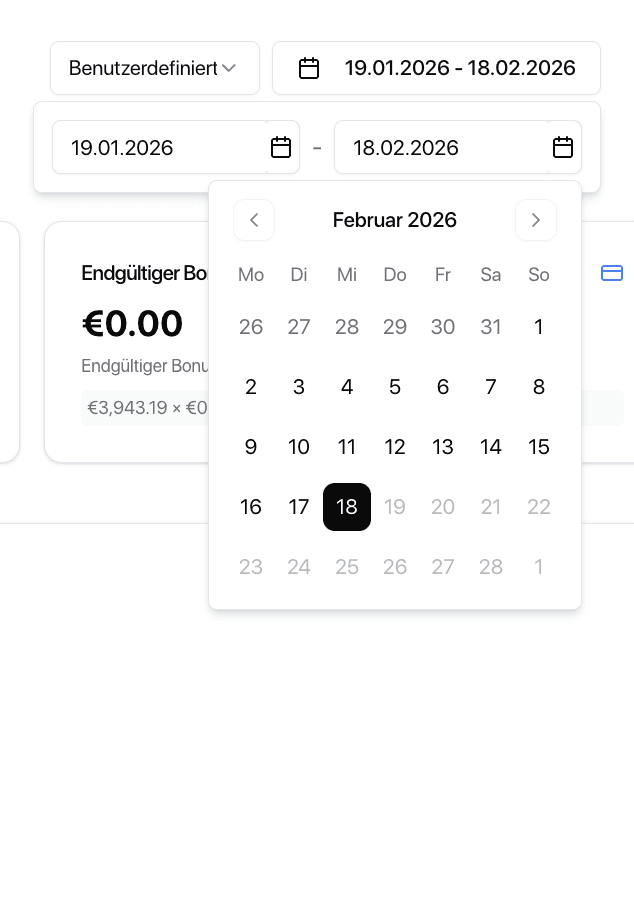
Task: Select February 14 in the calendar
Action: point(491,447)
